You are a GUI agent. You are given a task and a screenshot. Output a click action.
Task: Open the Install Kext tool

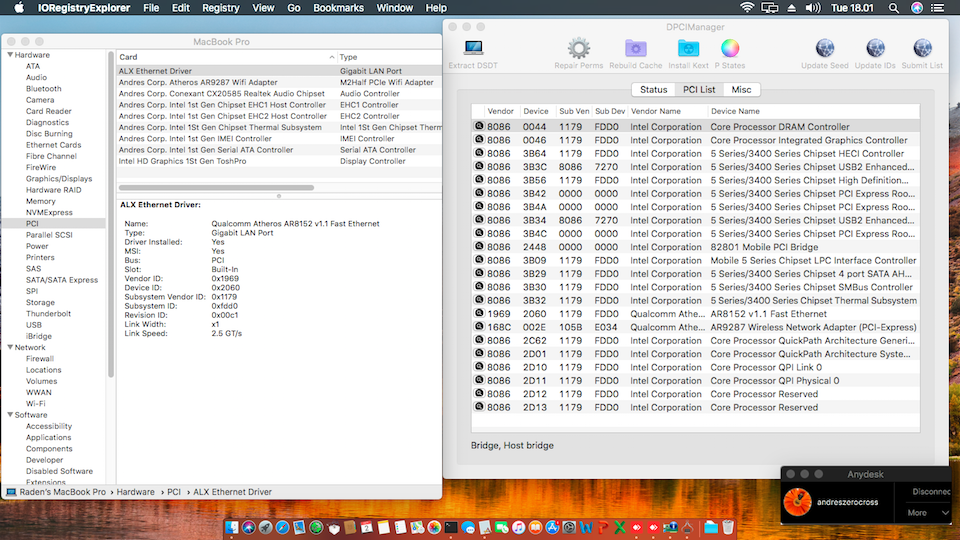point(688,48)
